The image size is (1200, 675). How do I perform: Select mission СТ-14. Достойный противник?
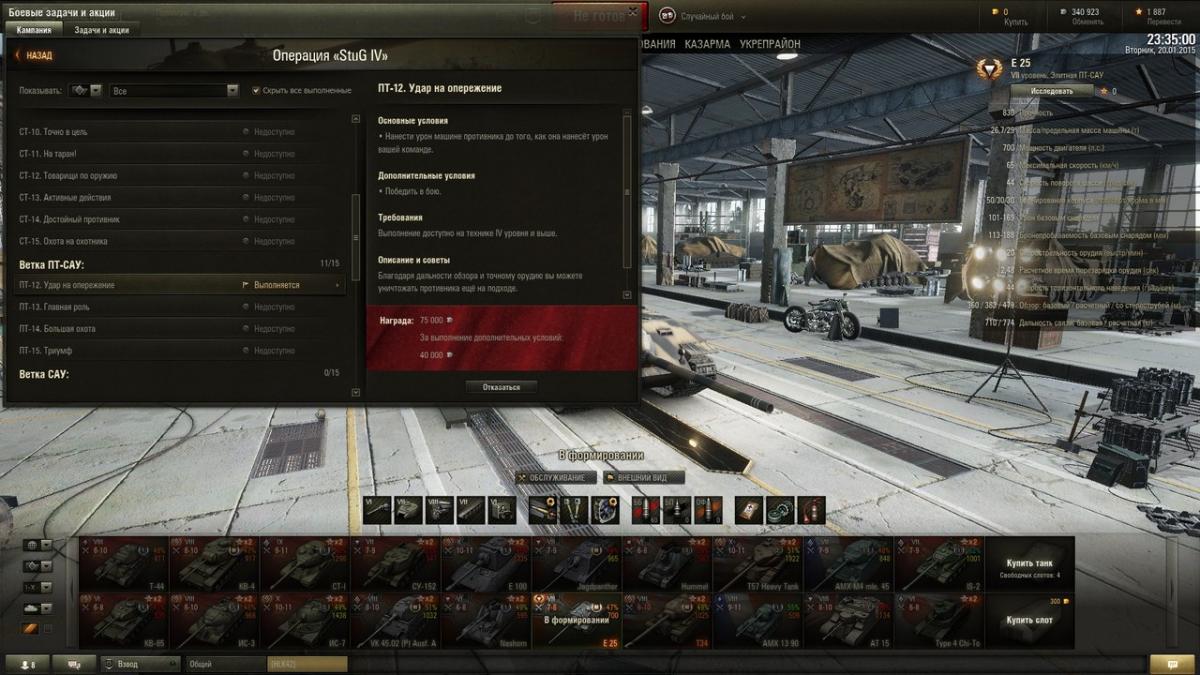pyautogui.click(x=181, y=219)
